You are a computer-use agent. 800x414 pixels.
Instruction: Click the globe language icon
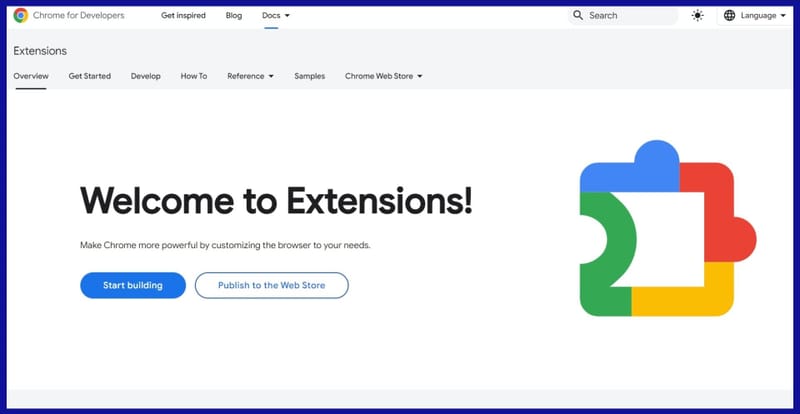[729, 16]
